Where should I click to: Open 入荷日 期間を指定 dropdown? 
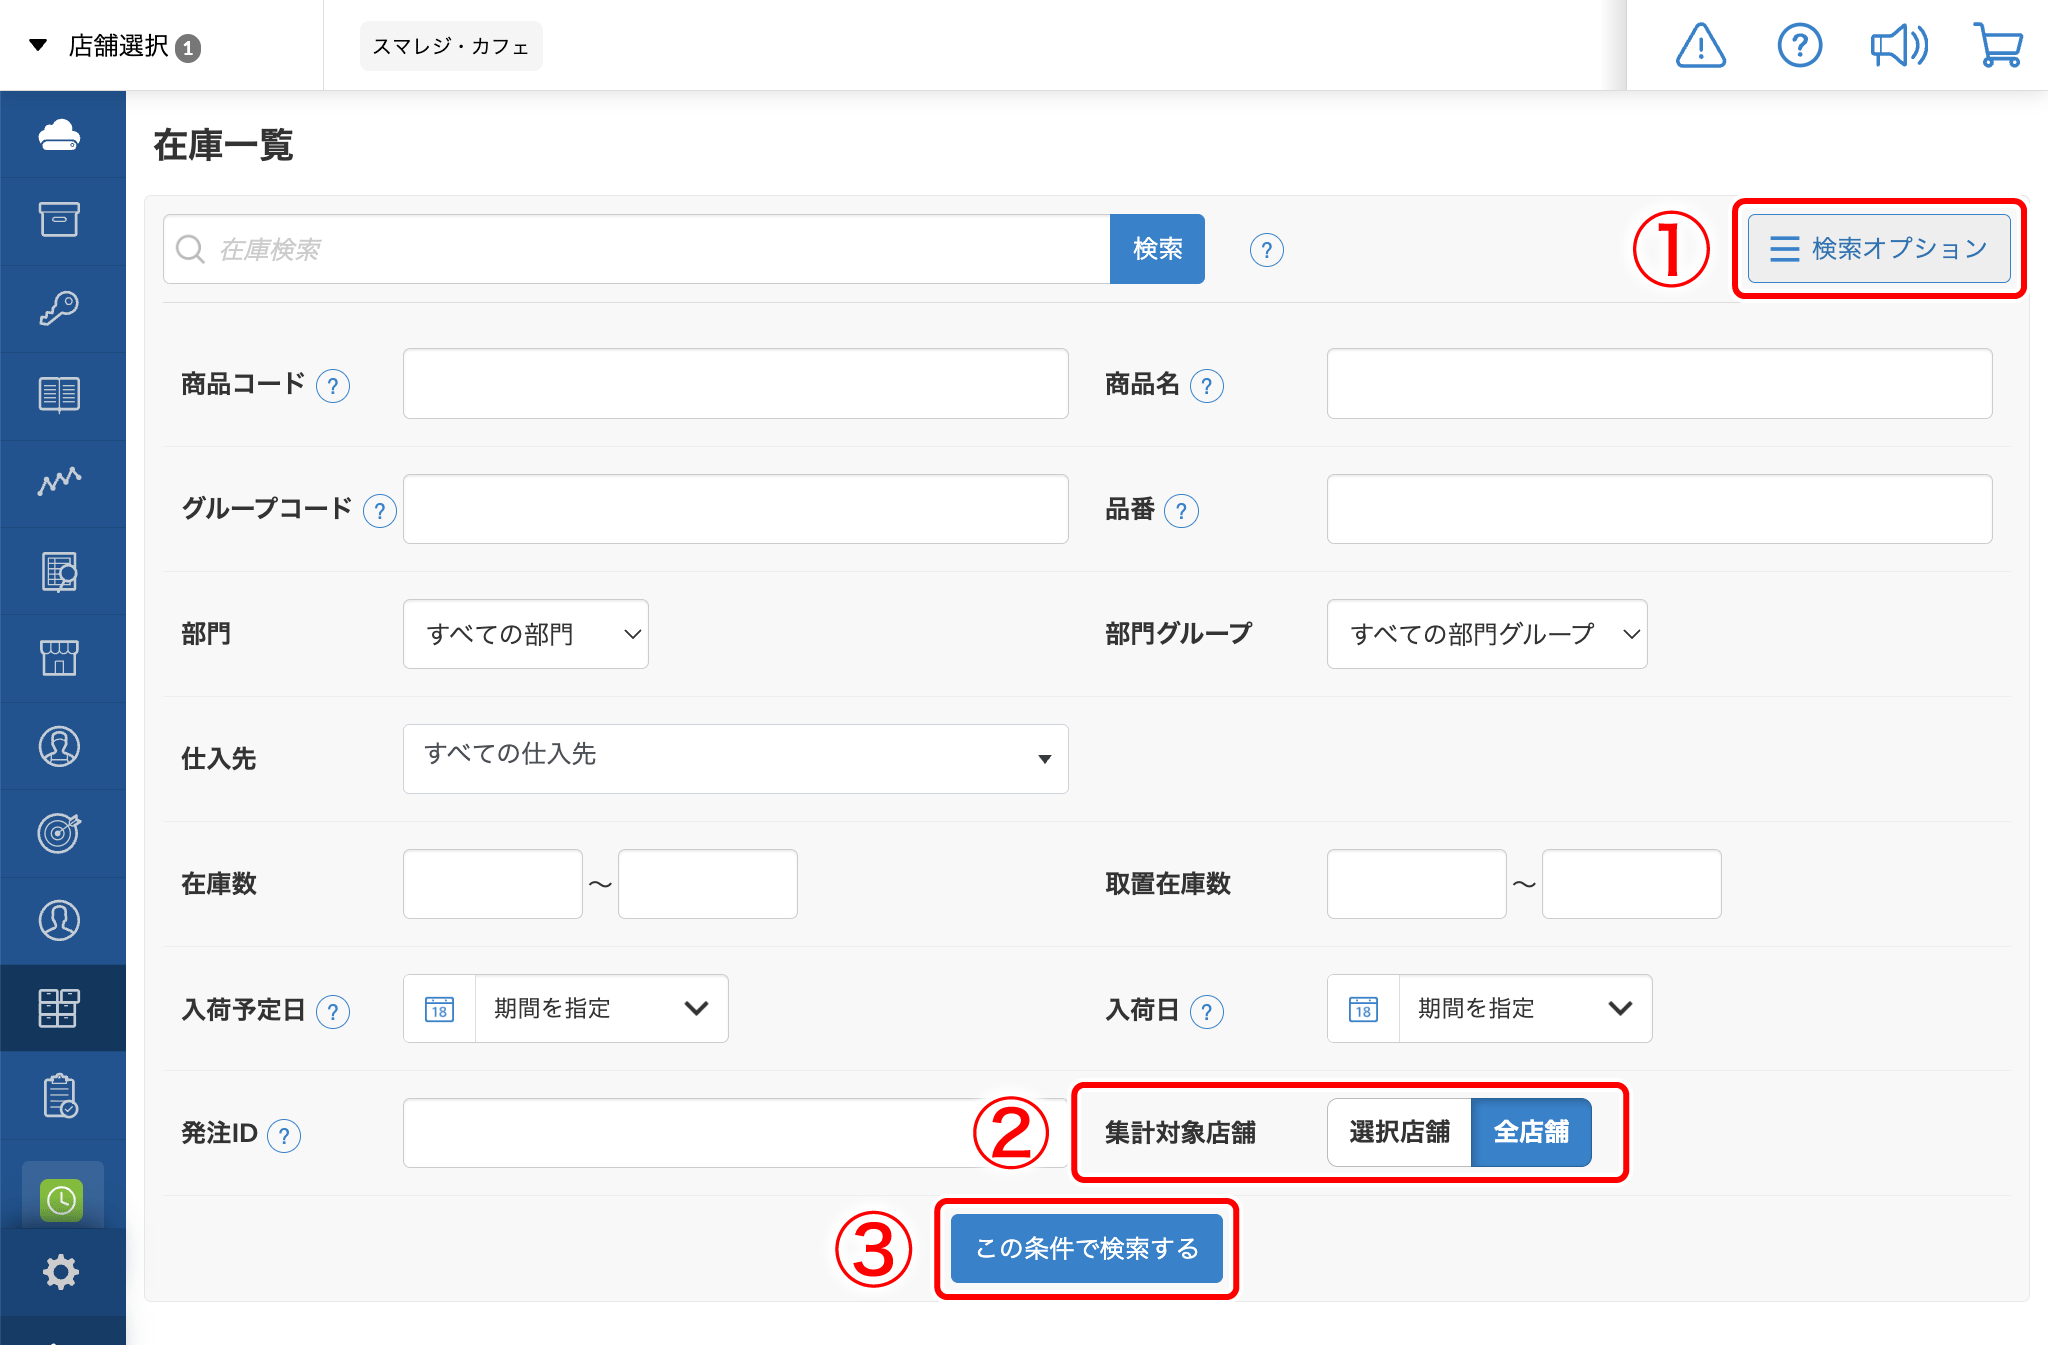(x=1526, y=1009)
